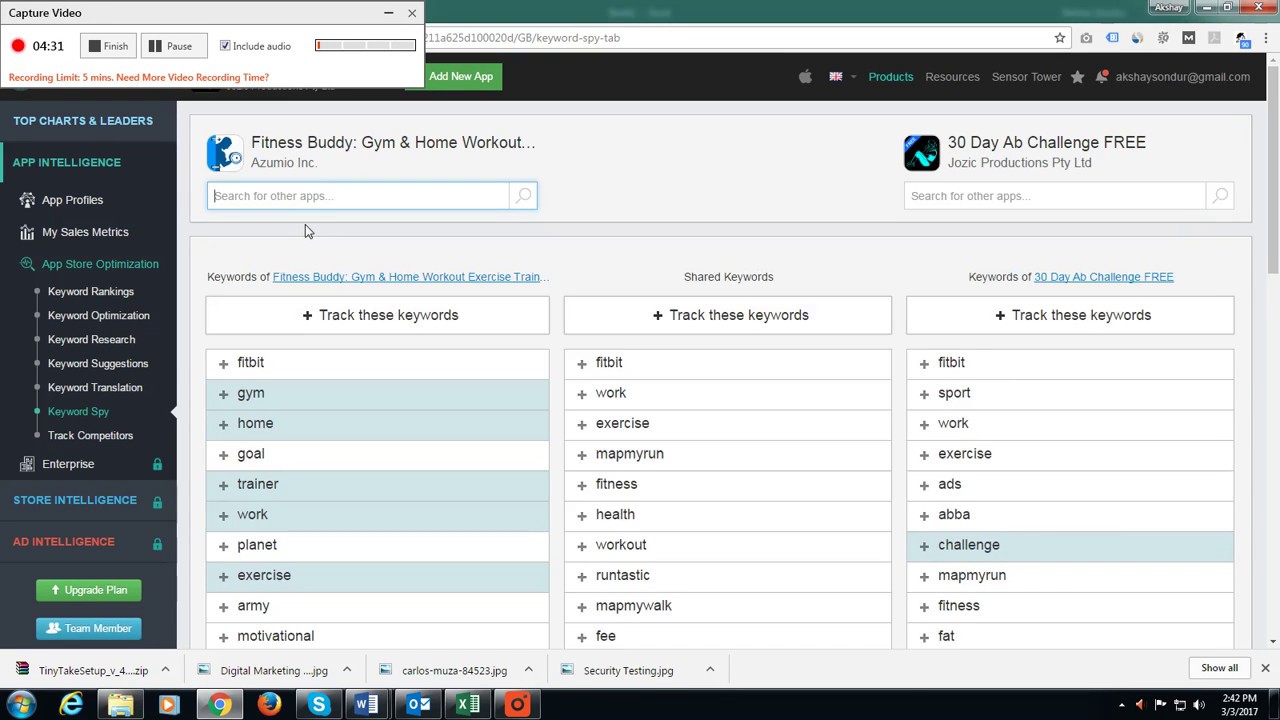Open the 30 Day Ab Challenge FREE link
This screenshot has width=1280, height=720.
1103,277
